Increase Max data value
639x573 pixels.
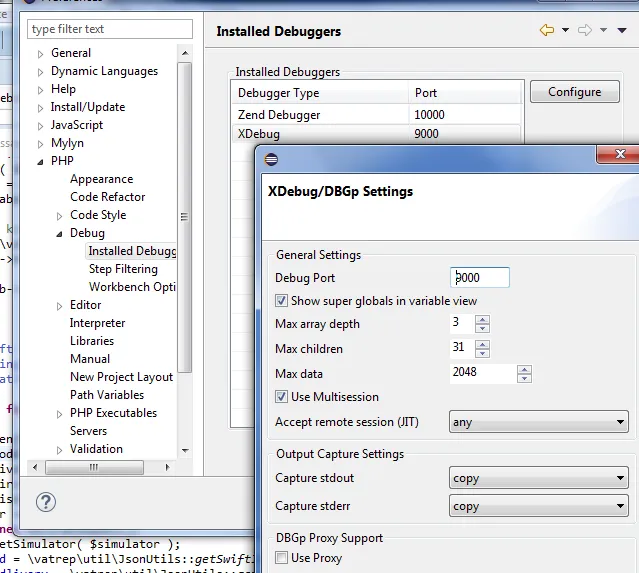(x=524, y=370)
